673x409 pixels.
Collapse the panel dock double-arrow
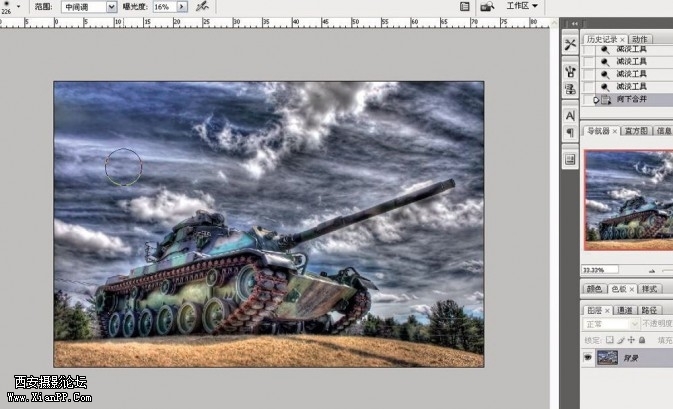click(x=575, y=24)
